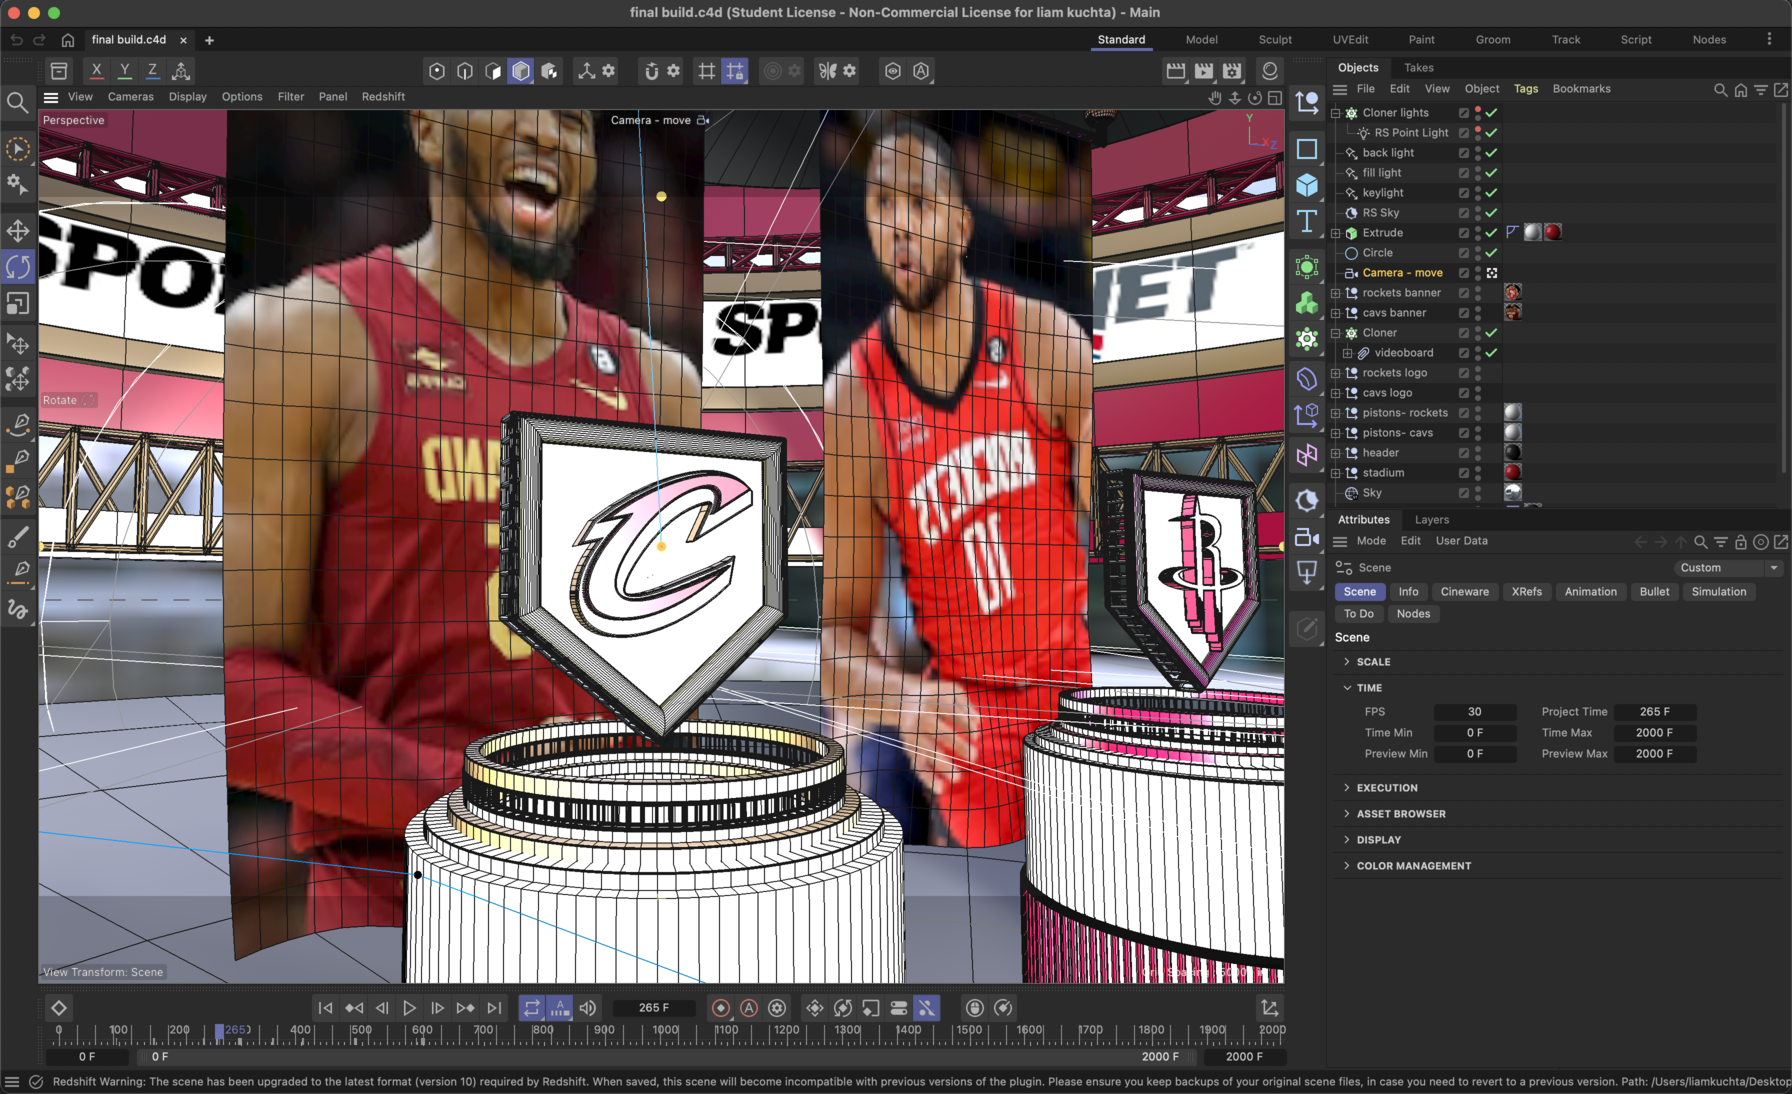Toggle Y axis lock

pos(124,71)
